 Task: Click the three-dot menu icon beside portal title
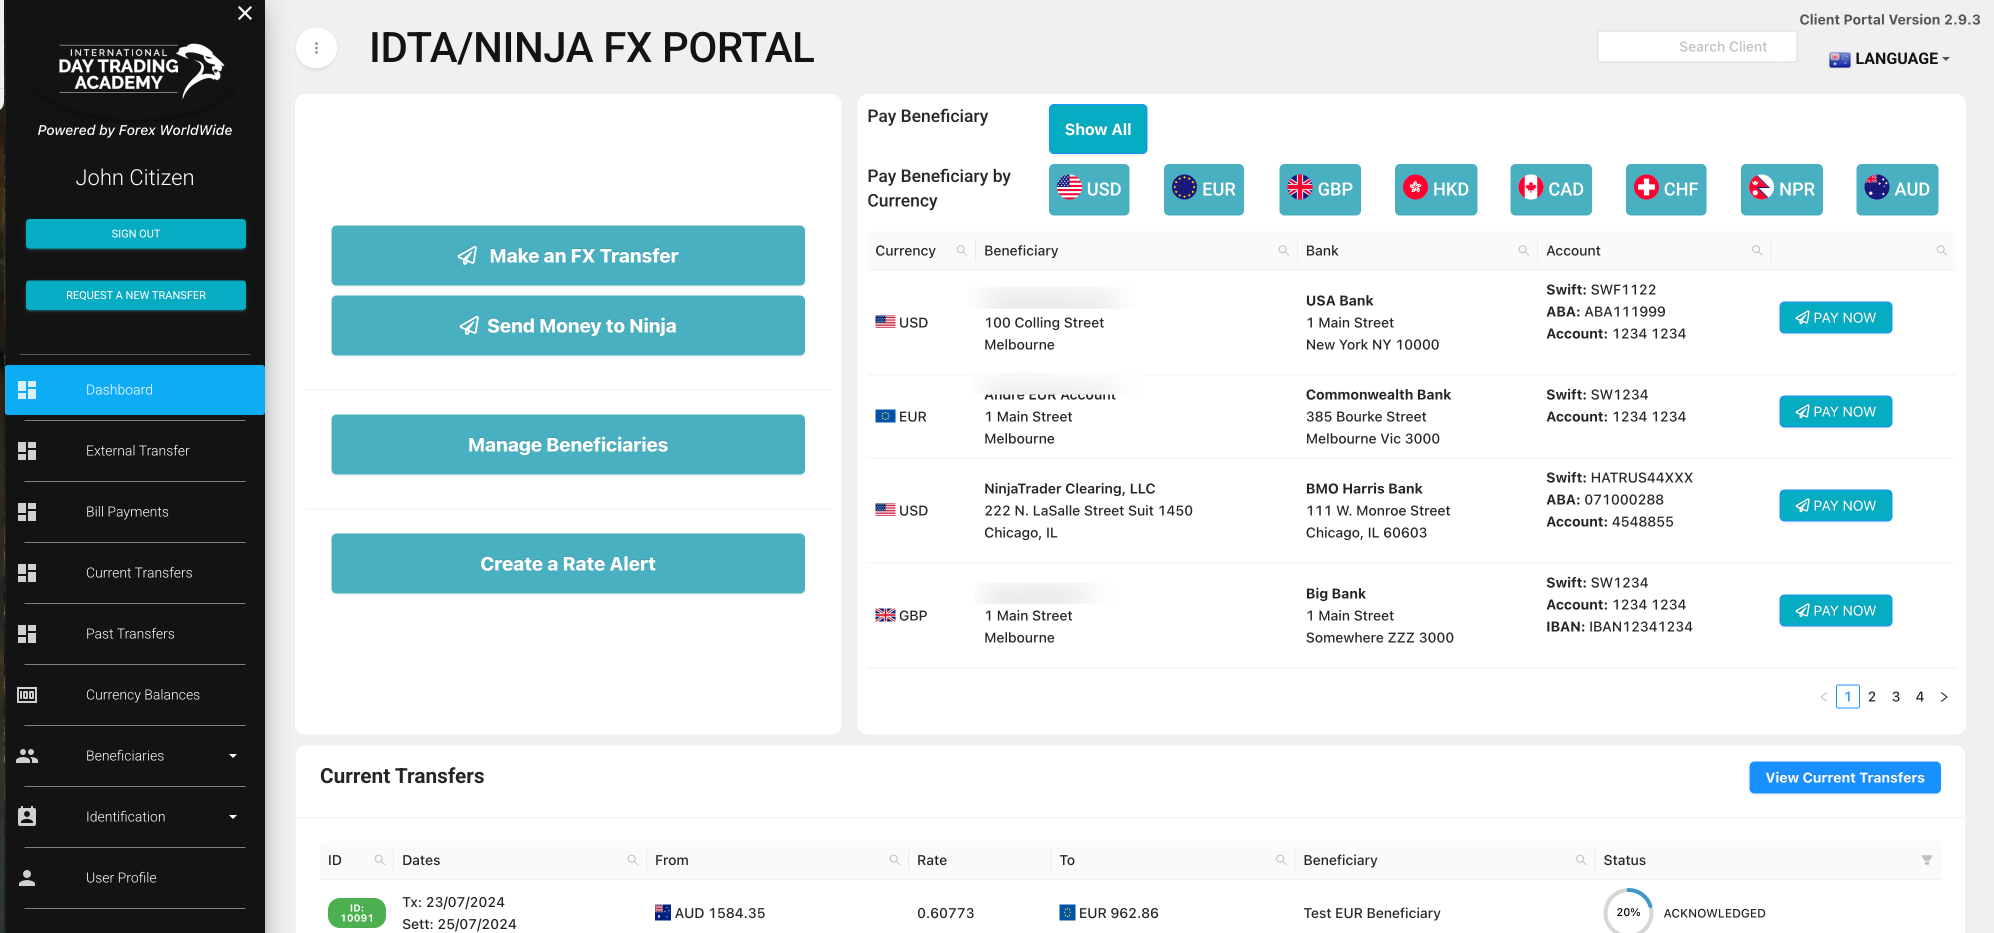click(316, 48)
